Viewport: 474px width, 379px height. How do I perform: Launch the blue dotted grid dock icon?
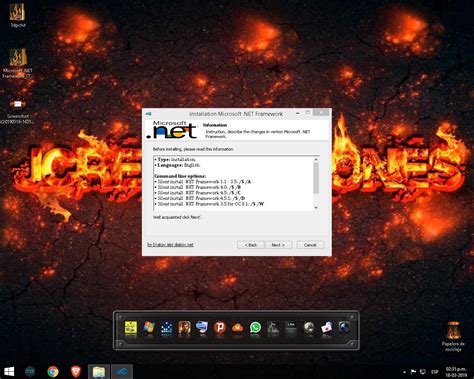166,328
